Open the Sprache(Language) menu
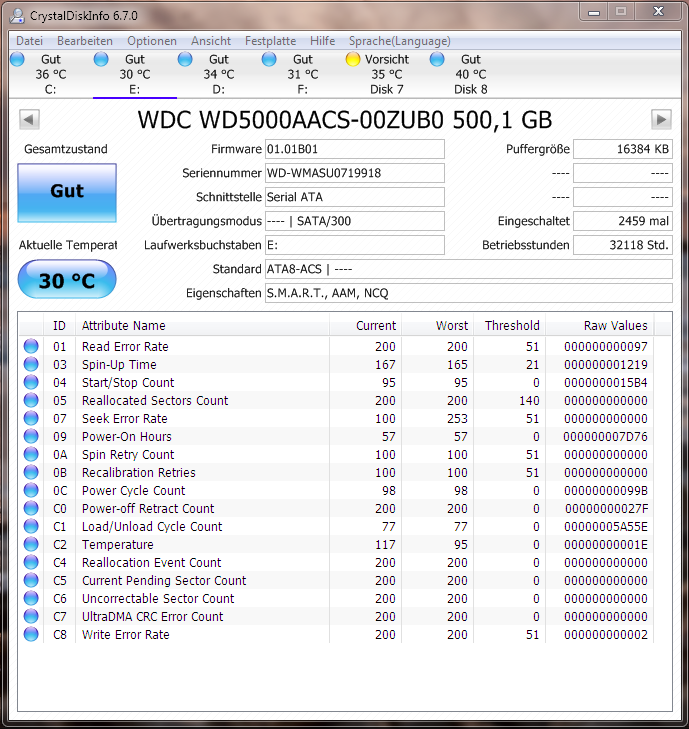This screenshot has width=689, height=729. pos(399,41)
